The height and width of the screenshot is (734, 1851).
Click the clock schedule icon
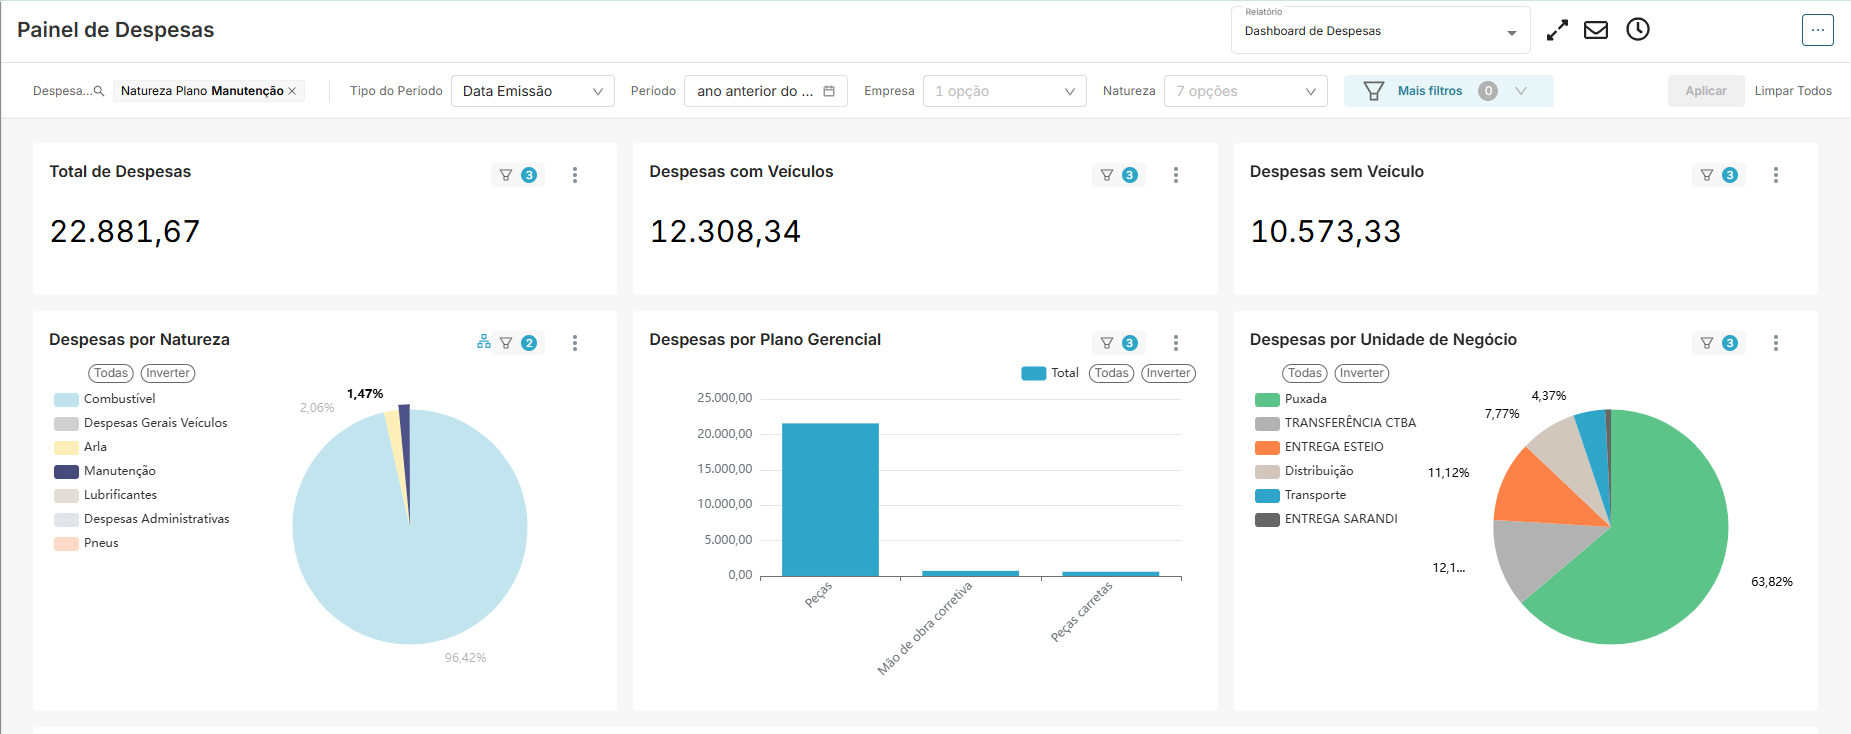(1638, 30)
